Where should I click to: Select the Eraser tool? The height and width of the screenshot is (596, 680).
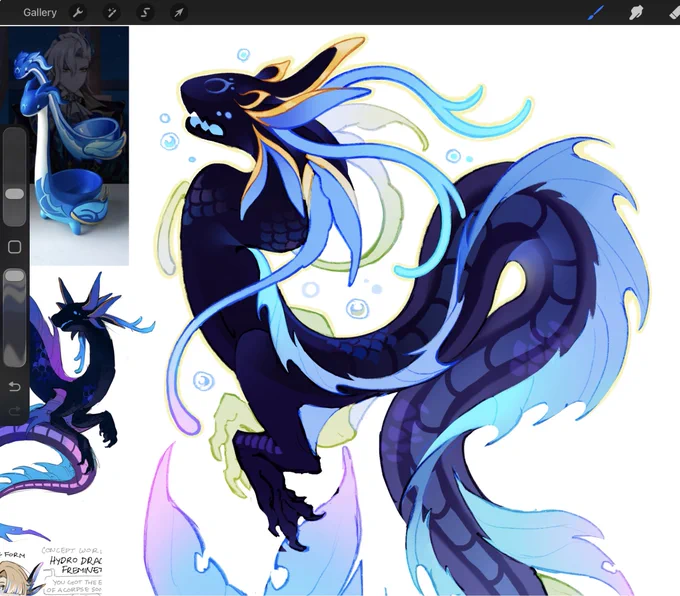click(x=675, y=13)
